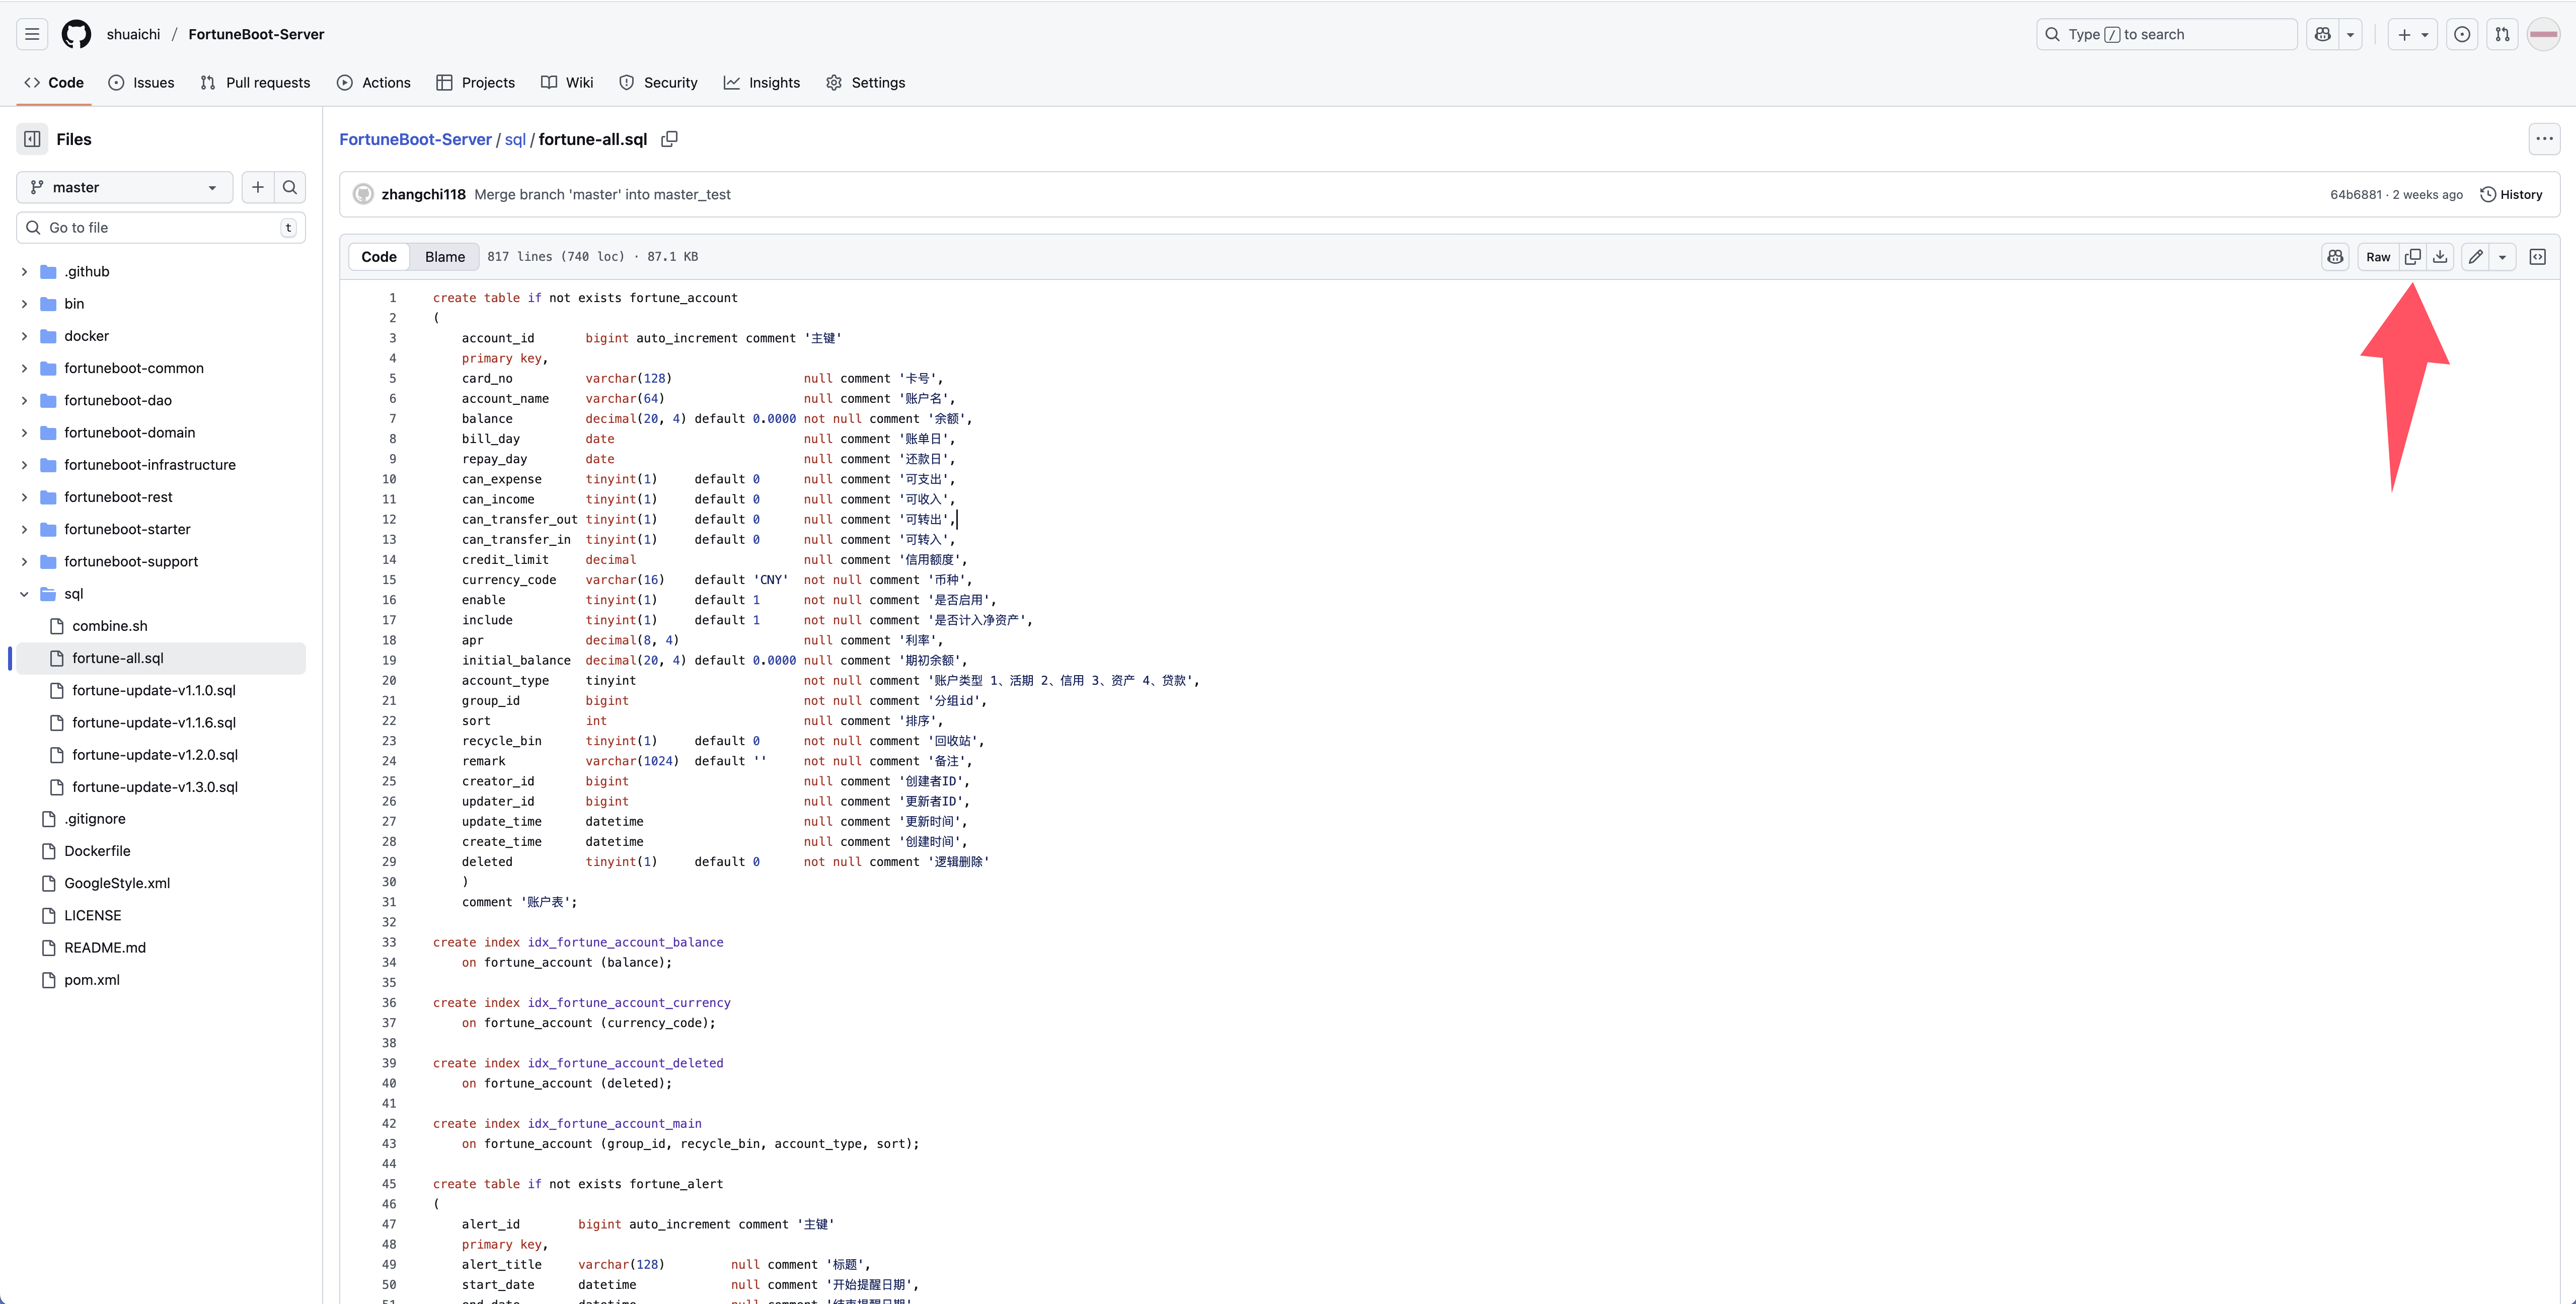Click the pencil icon to edit file
Image resolution: width=2576 pixels, height=1304 pixels.
[2475, 257]
